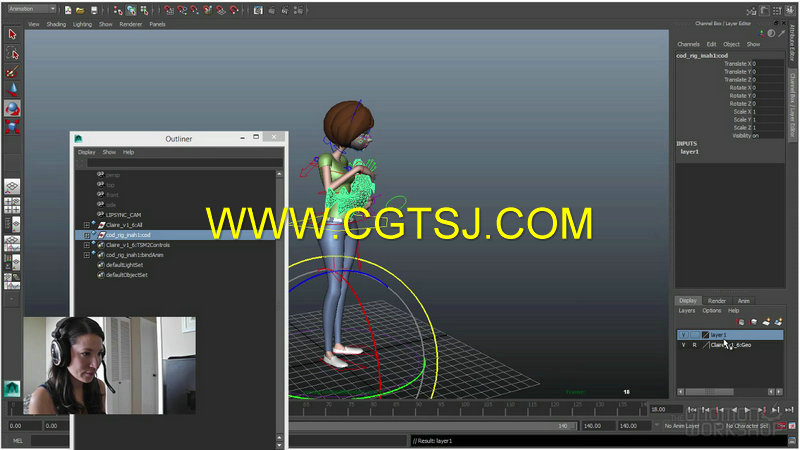Create layer from selected objects
This screenshot has width=800, height=450.
(x=779, y=322)
